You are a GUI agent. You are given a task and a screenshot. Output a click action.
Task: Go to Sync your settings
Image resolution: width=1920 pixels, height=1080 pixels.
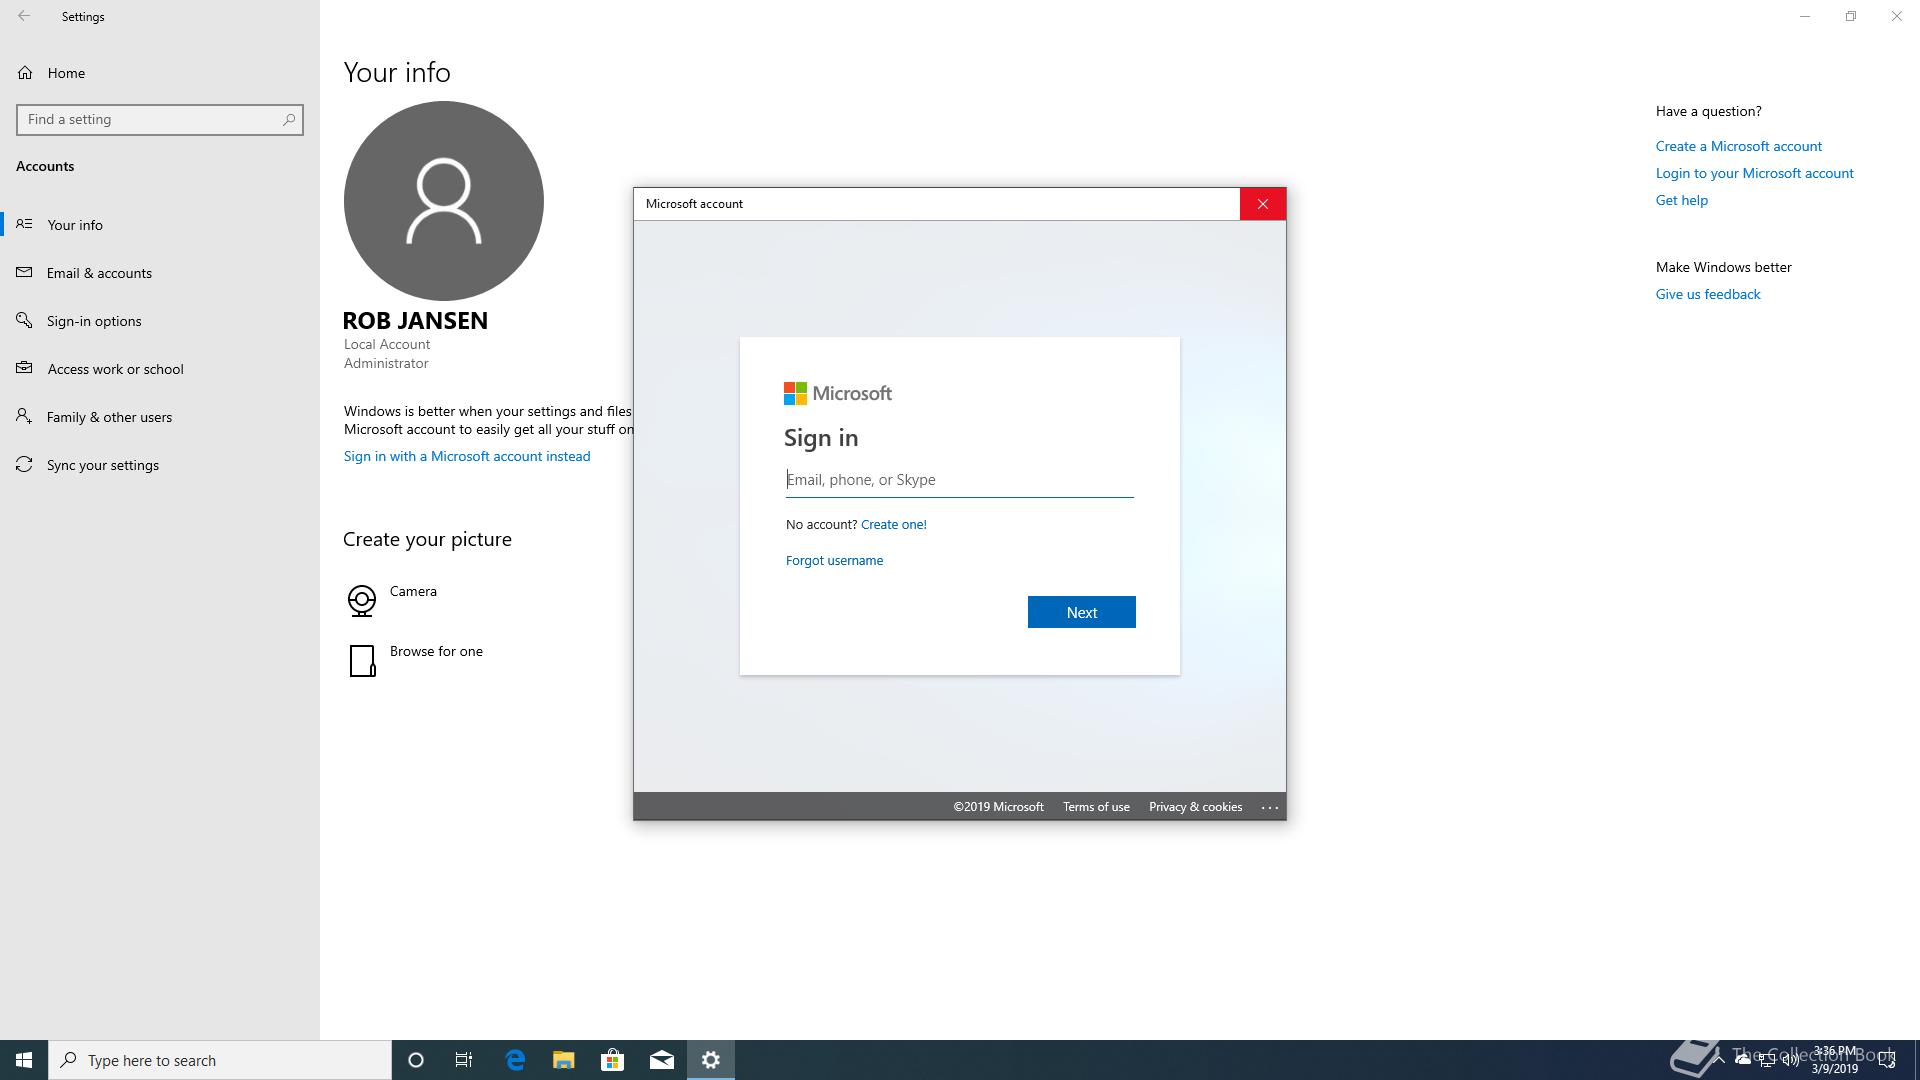pos(102,465)
